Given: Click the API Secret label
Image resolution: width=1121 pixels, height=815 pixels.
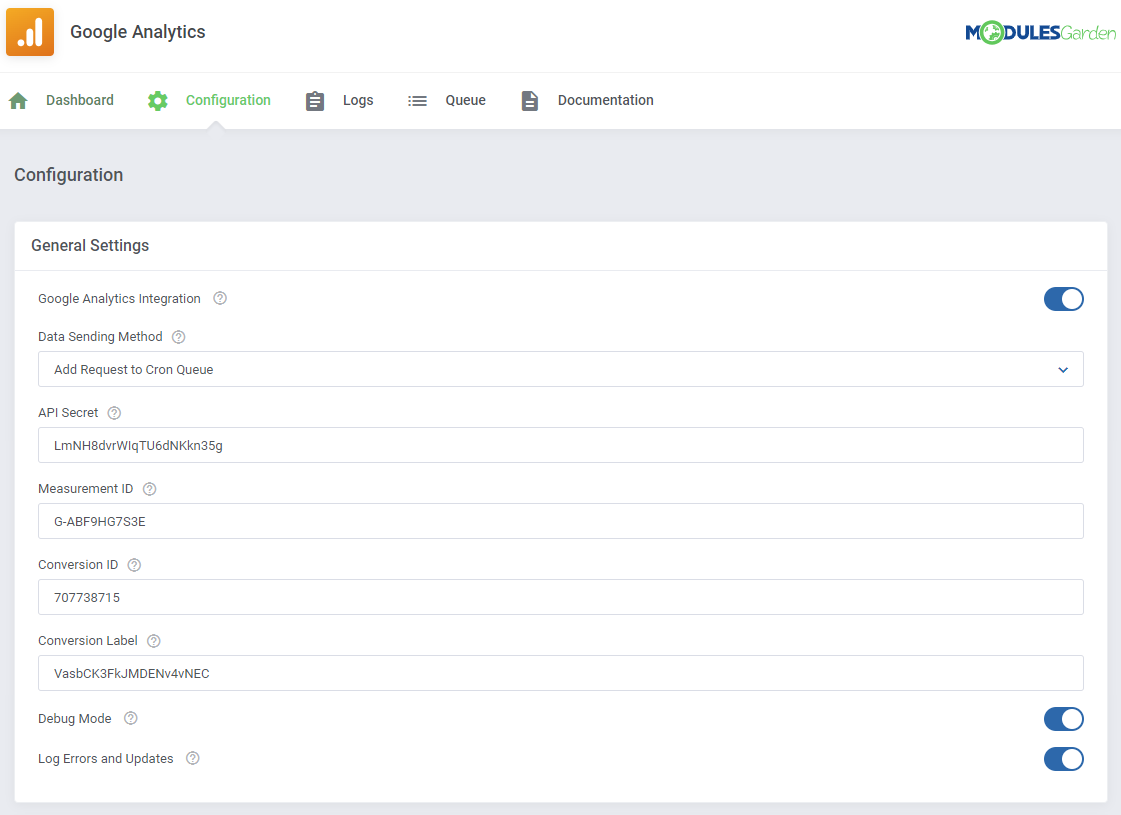Looking at the screenshot, I should [68, 413].
